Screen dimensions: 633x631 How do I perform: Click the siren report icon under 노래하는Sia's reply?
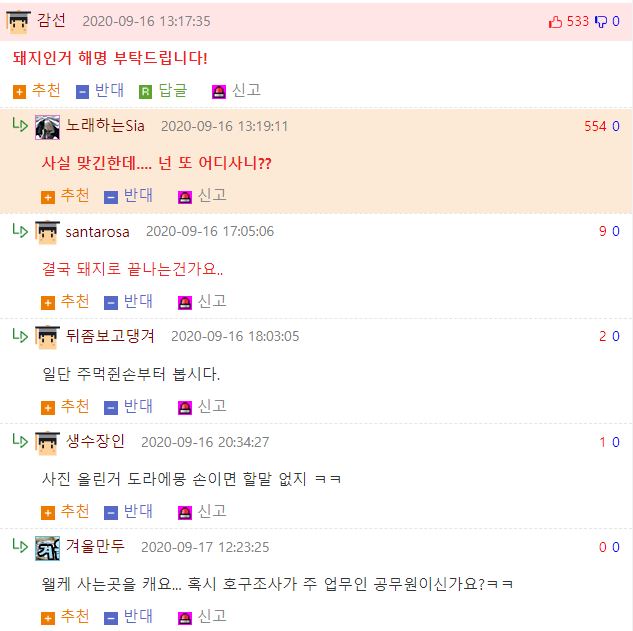point(185,197)
